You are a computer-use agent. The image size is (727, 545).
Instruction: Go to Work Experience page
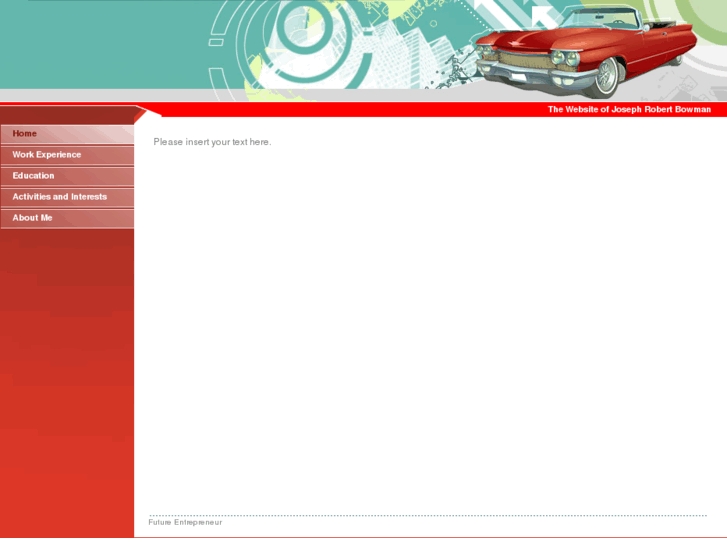pyautogui.click(x=67, y=155)
